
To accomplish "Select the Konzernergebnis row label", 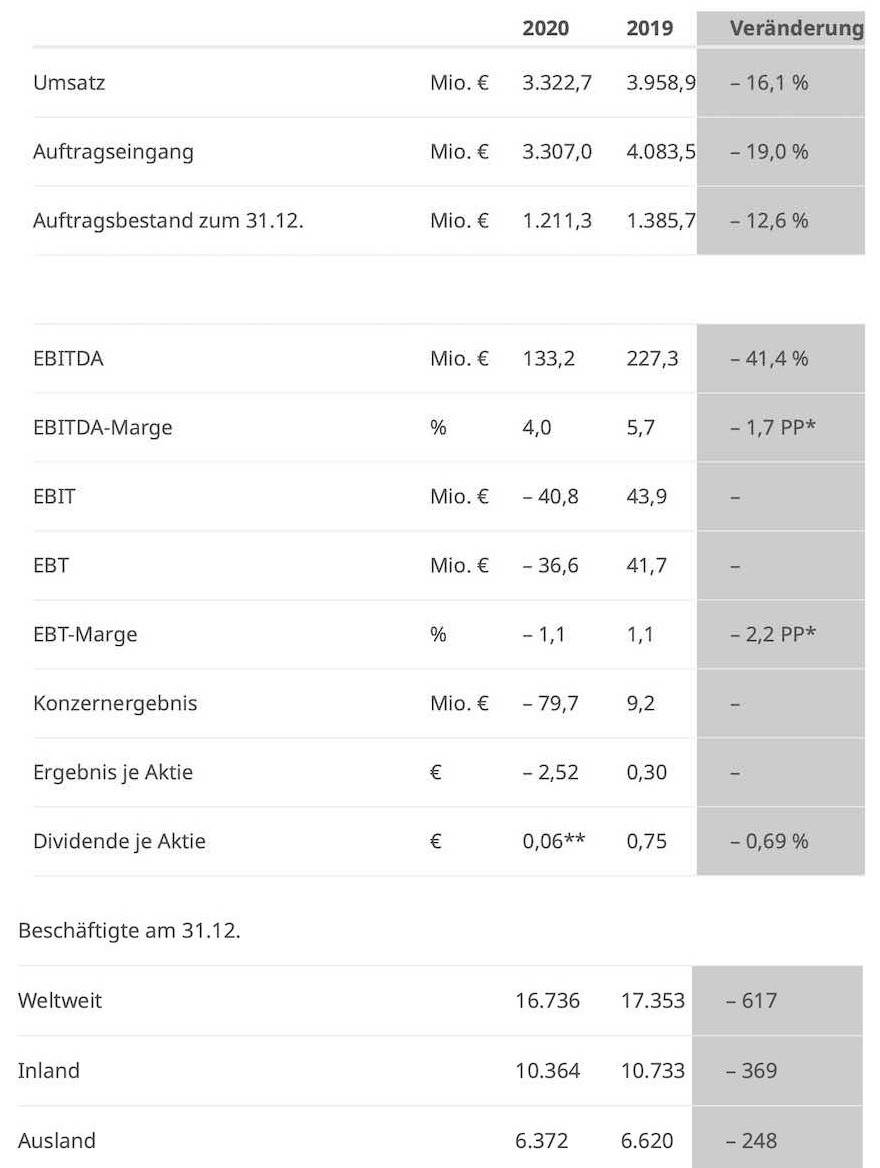I will coord(115,703).
